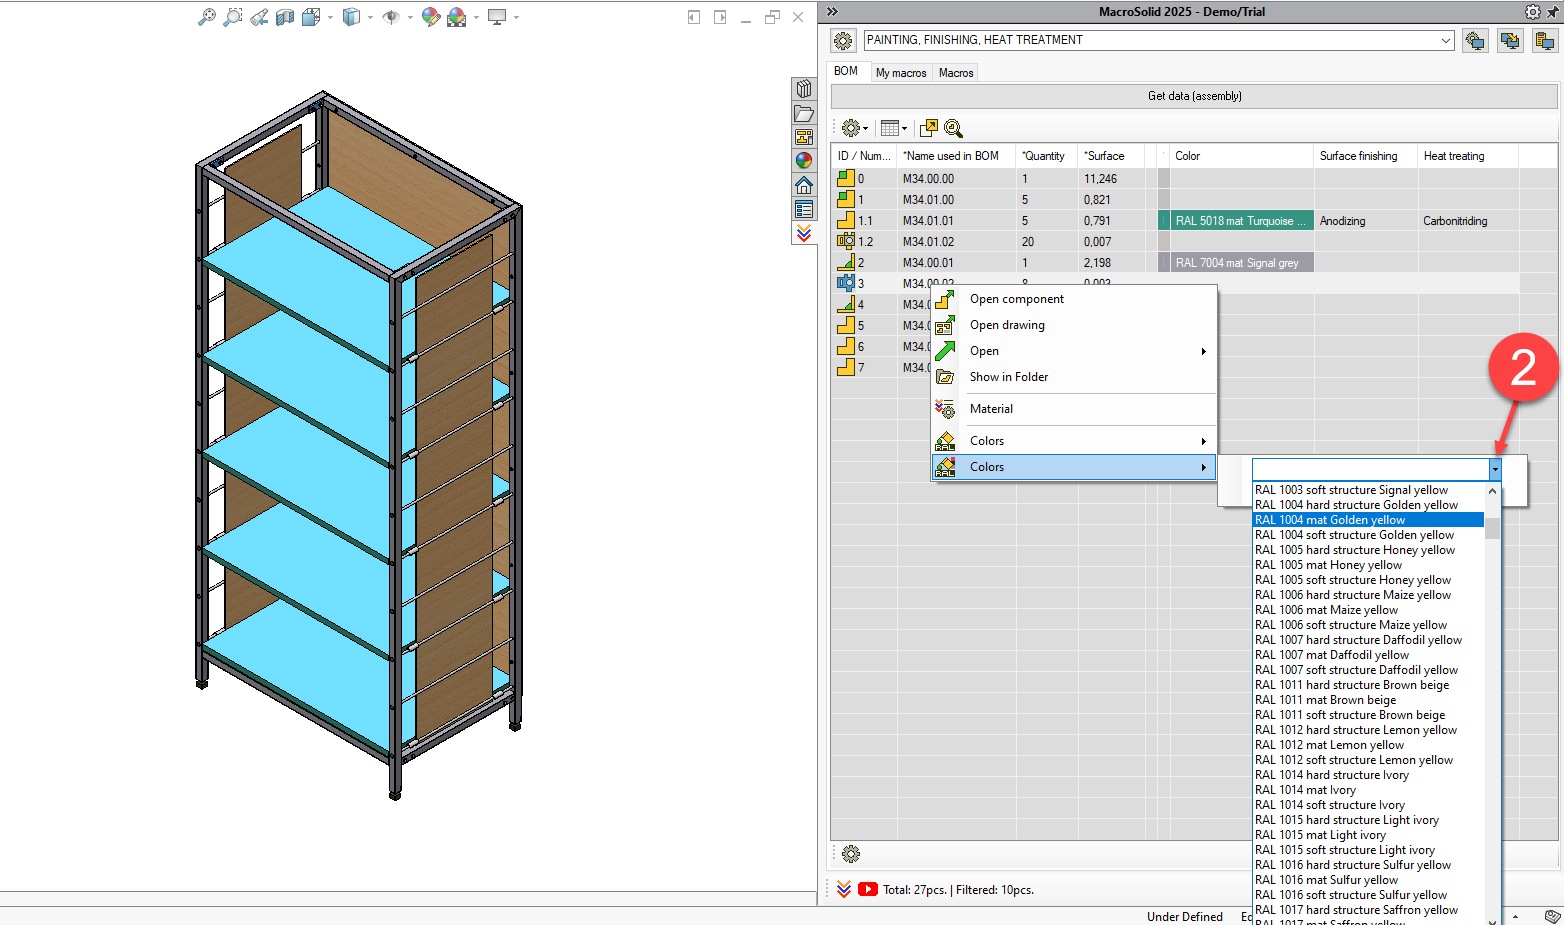Expand the Apply Scene dropdown arrow
The image size is (1564, 925).
(x=476, y=17)
